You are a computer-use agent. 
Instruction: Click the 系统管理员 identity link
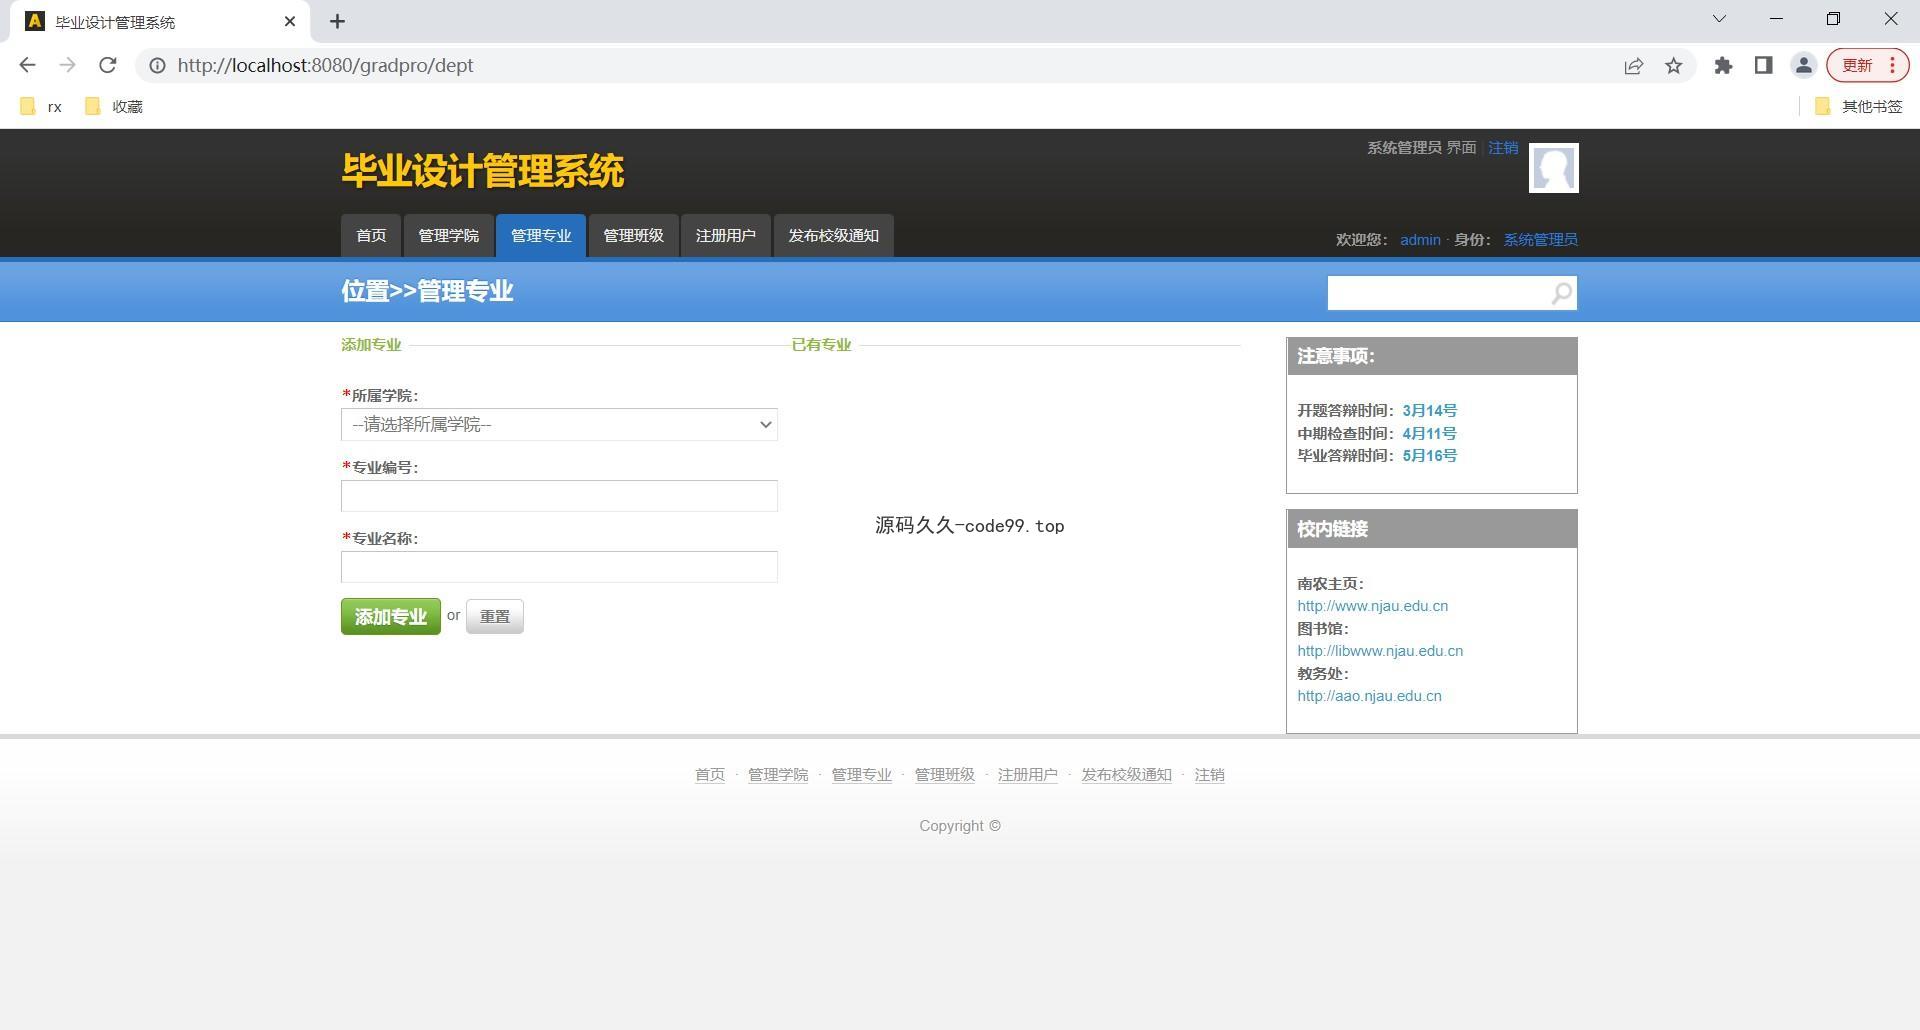[x=1541, y=240]
